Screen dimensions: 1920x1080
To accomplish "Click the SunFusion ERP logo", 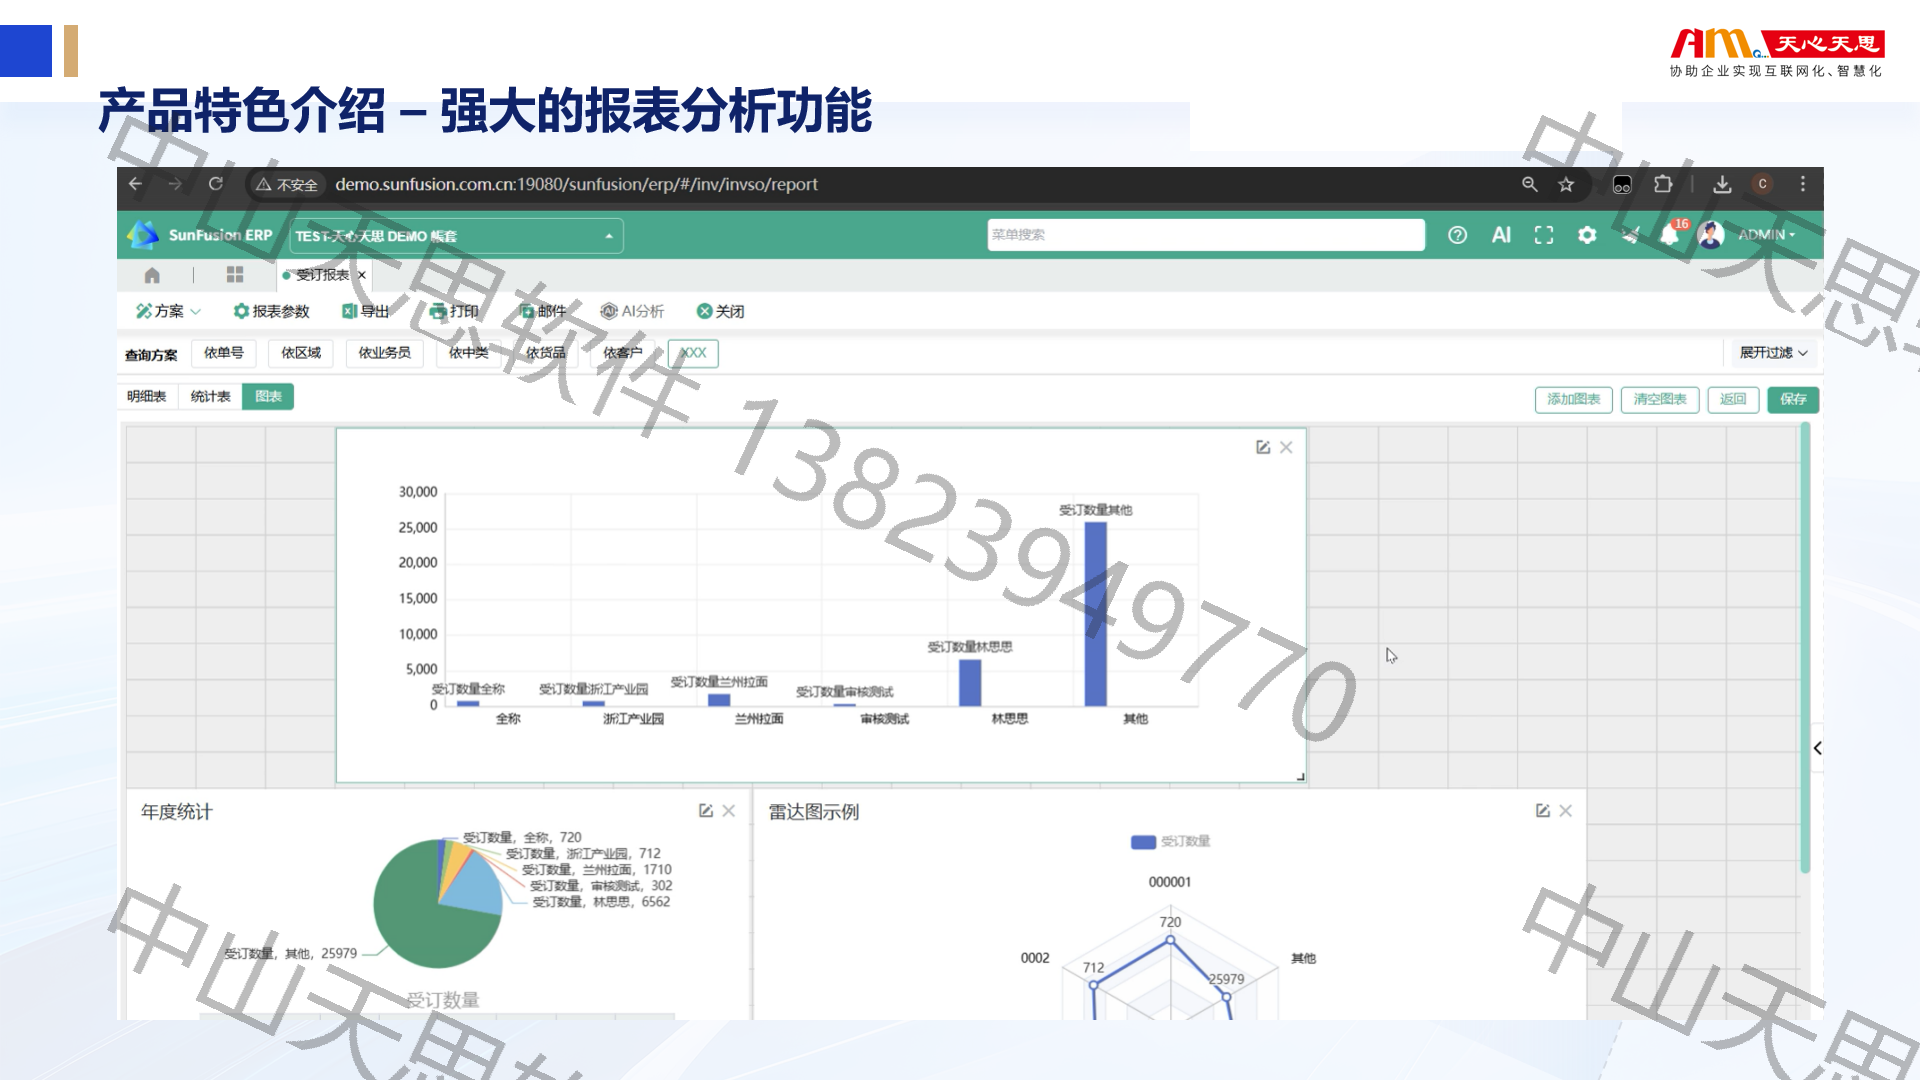I will tap(200, 235).
